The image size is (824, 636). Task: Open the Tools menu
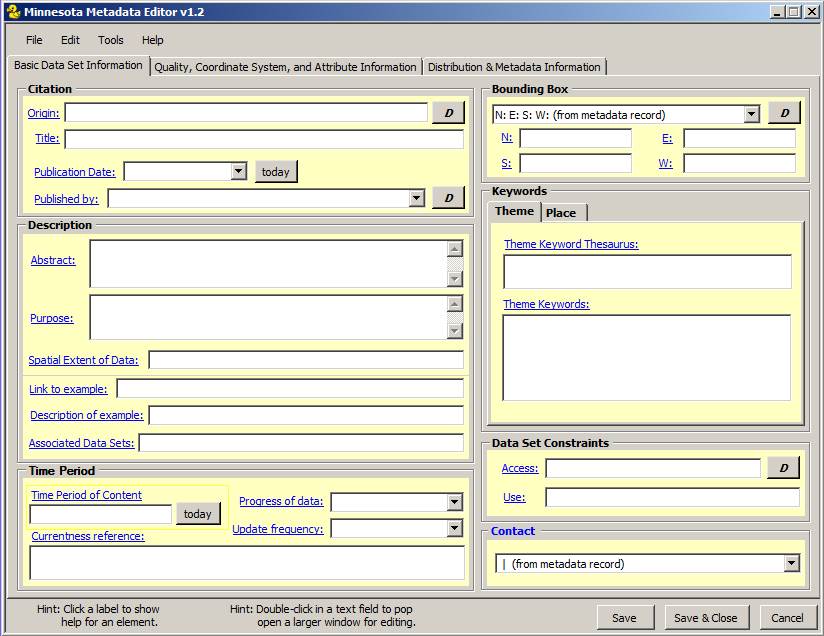[x=110, y=40]
